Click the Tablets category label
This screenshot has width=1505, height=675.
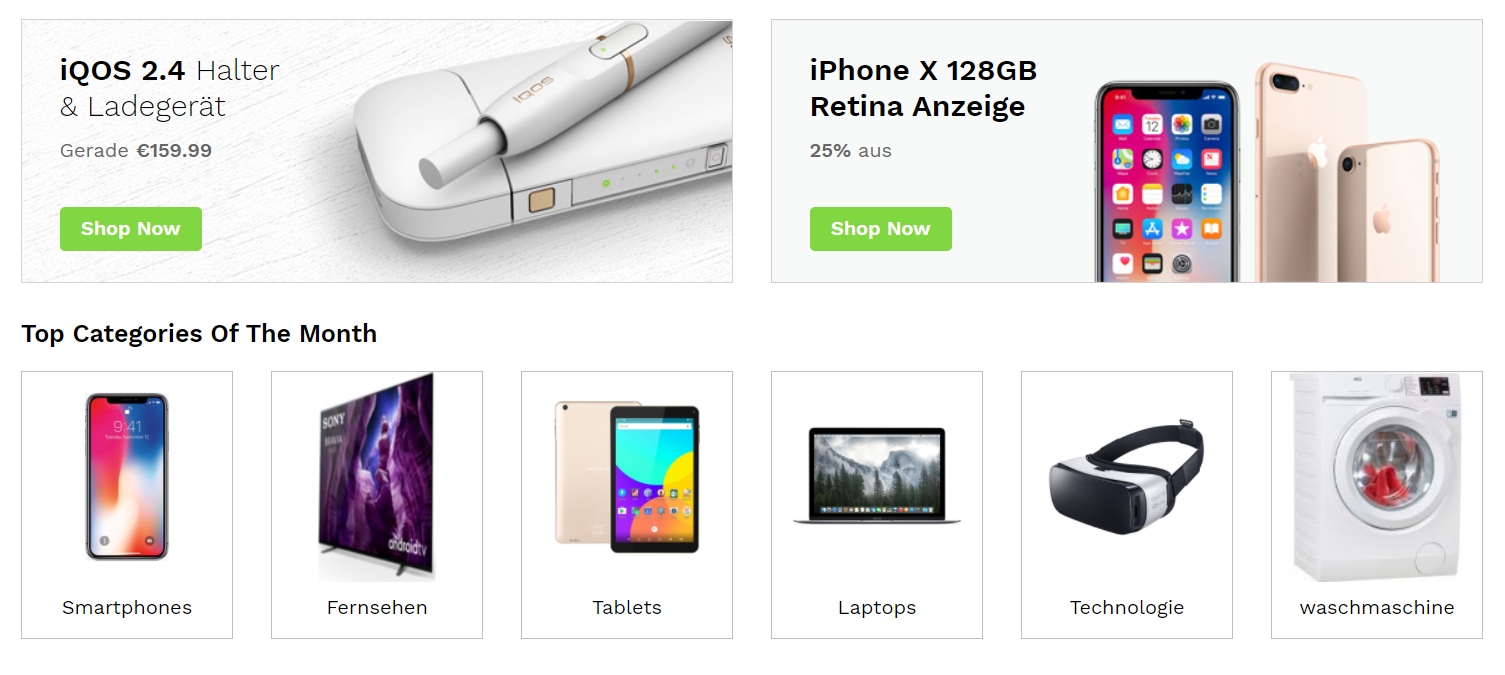(x=627, y=607)
